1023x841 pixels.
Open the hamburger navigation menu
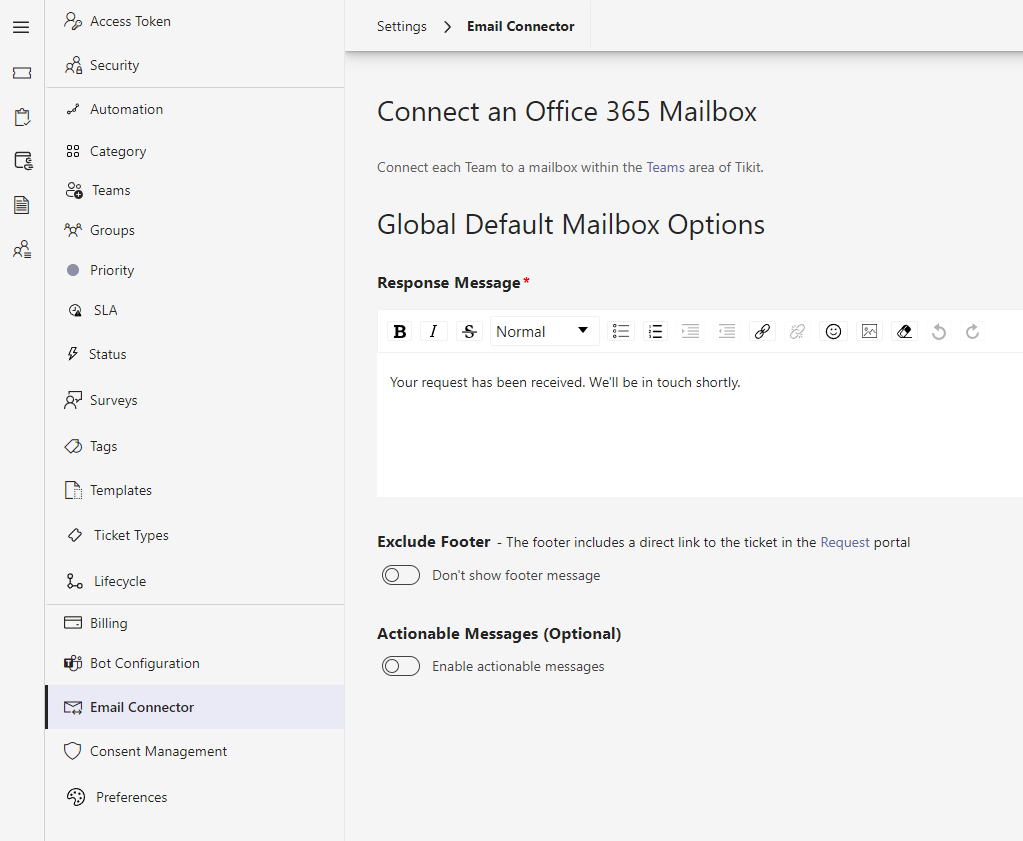tap(21, 27)
